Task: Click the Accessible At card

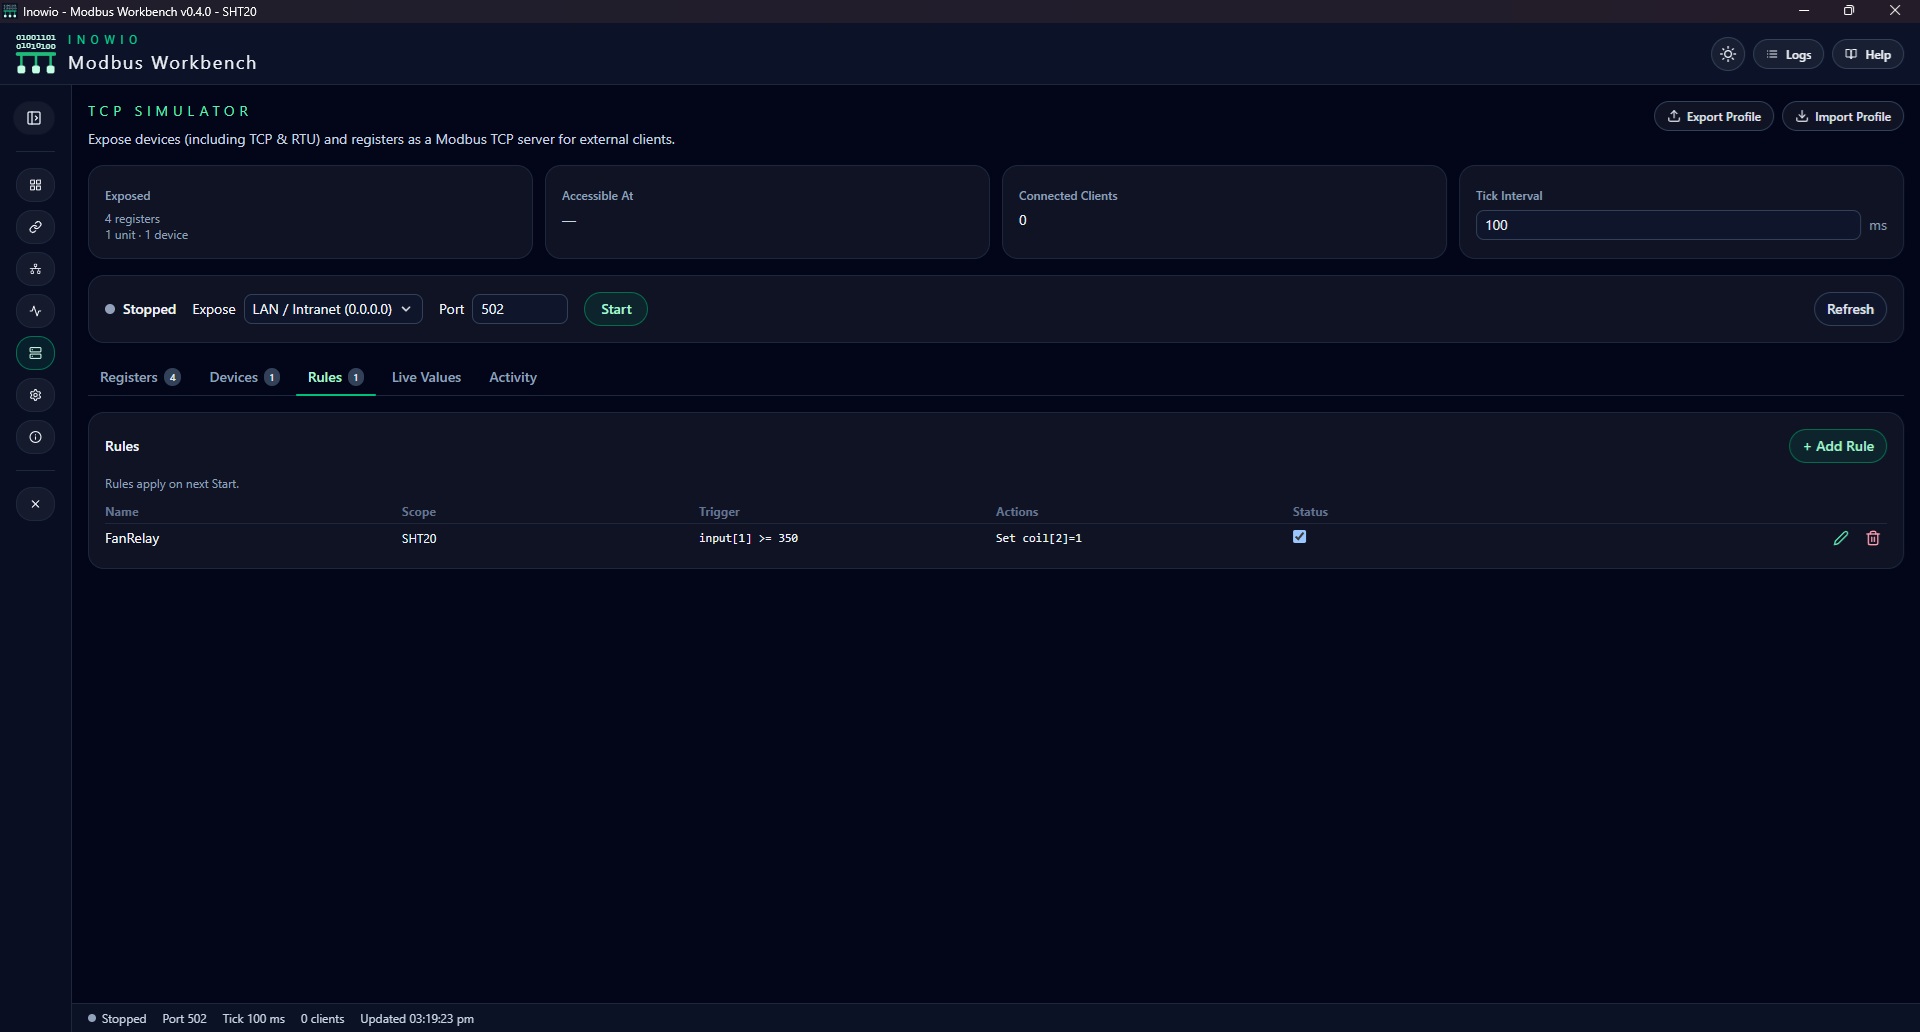Action: click(x=767, y=212)
